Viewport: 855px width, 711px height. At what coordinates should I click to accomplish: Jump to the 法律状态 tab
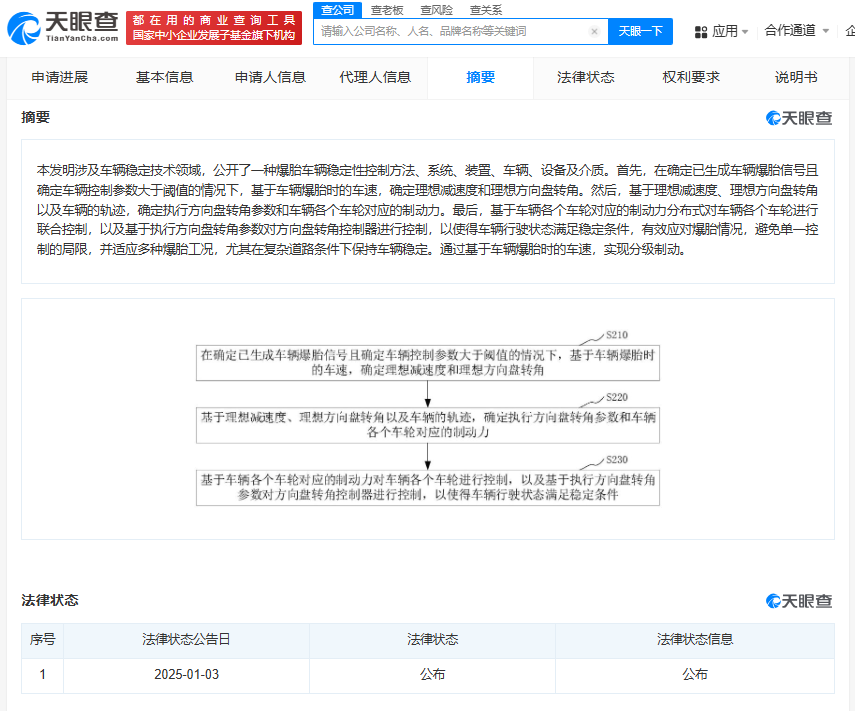tap(586, 77)
